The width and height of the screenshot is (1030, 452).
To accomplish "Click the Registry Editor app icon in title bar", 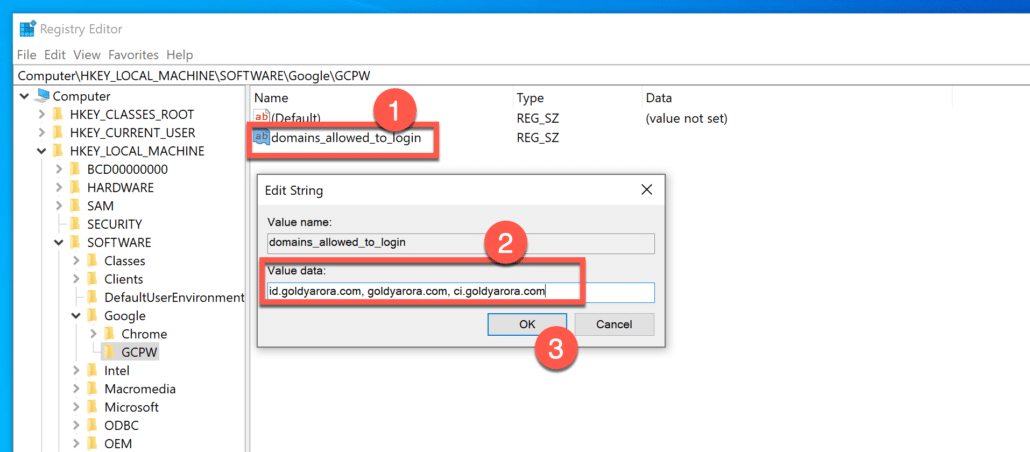I will [x=27, y=29].
